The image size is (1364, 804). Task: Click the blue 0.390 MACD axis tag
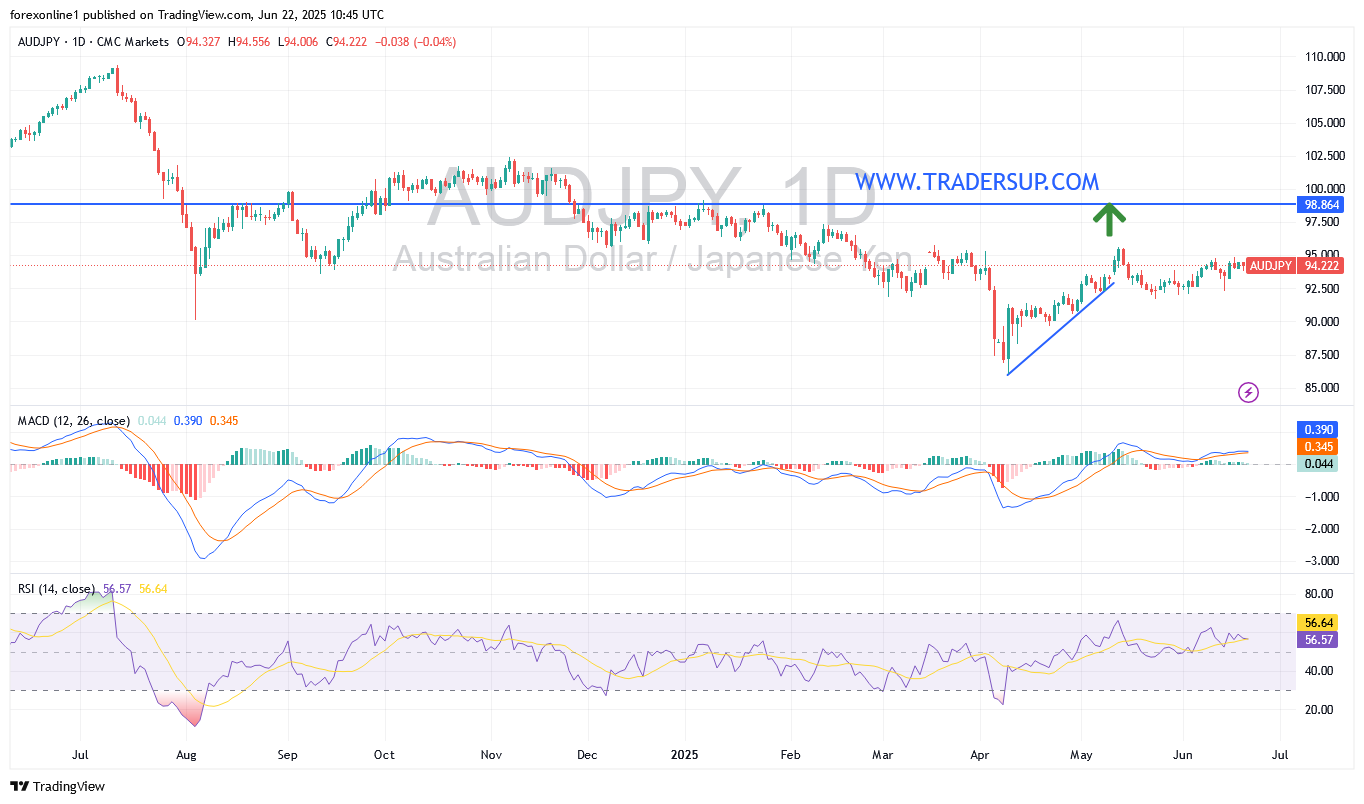coord(1317,429)
